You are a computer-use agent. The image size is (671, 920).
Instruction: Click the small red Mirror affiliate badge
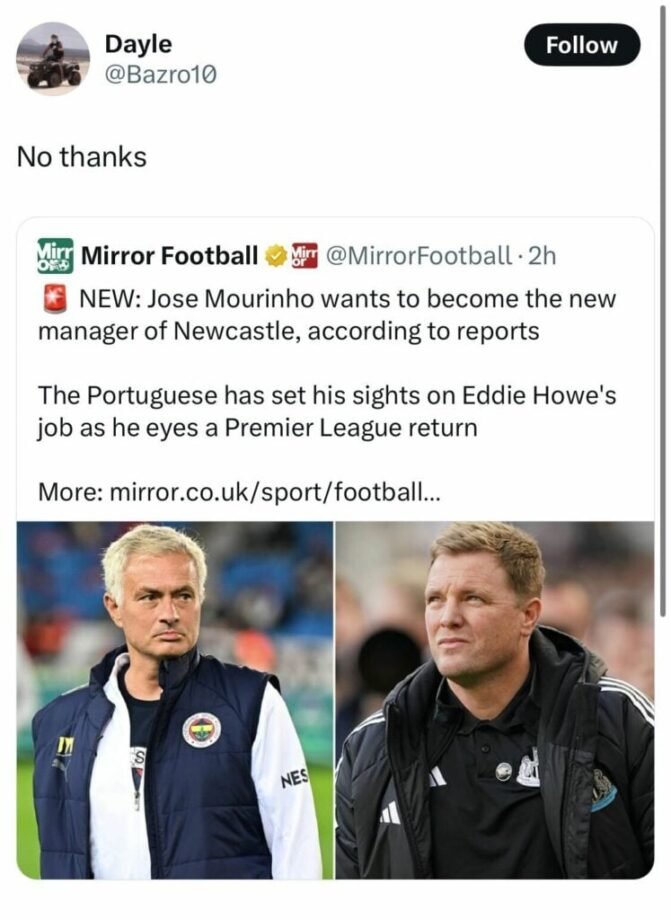coord(302,256)
